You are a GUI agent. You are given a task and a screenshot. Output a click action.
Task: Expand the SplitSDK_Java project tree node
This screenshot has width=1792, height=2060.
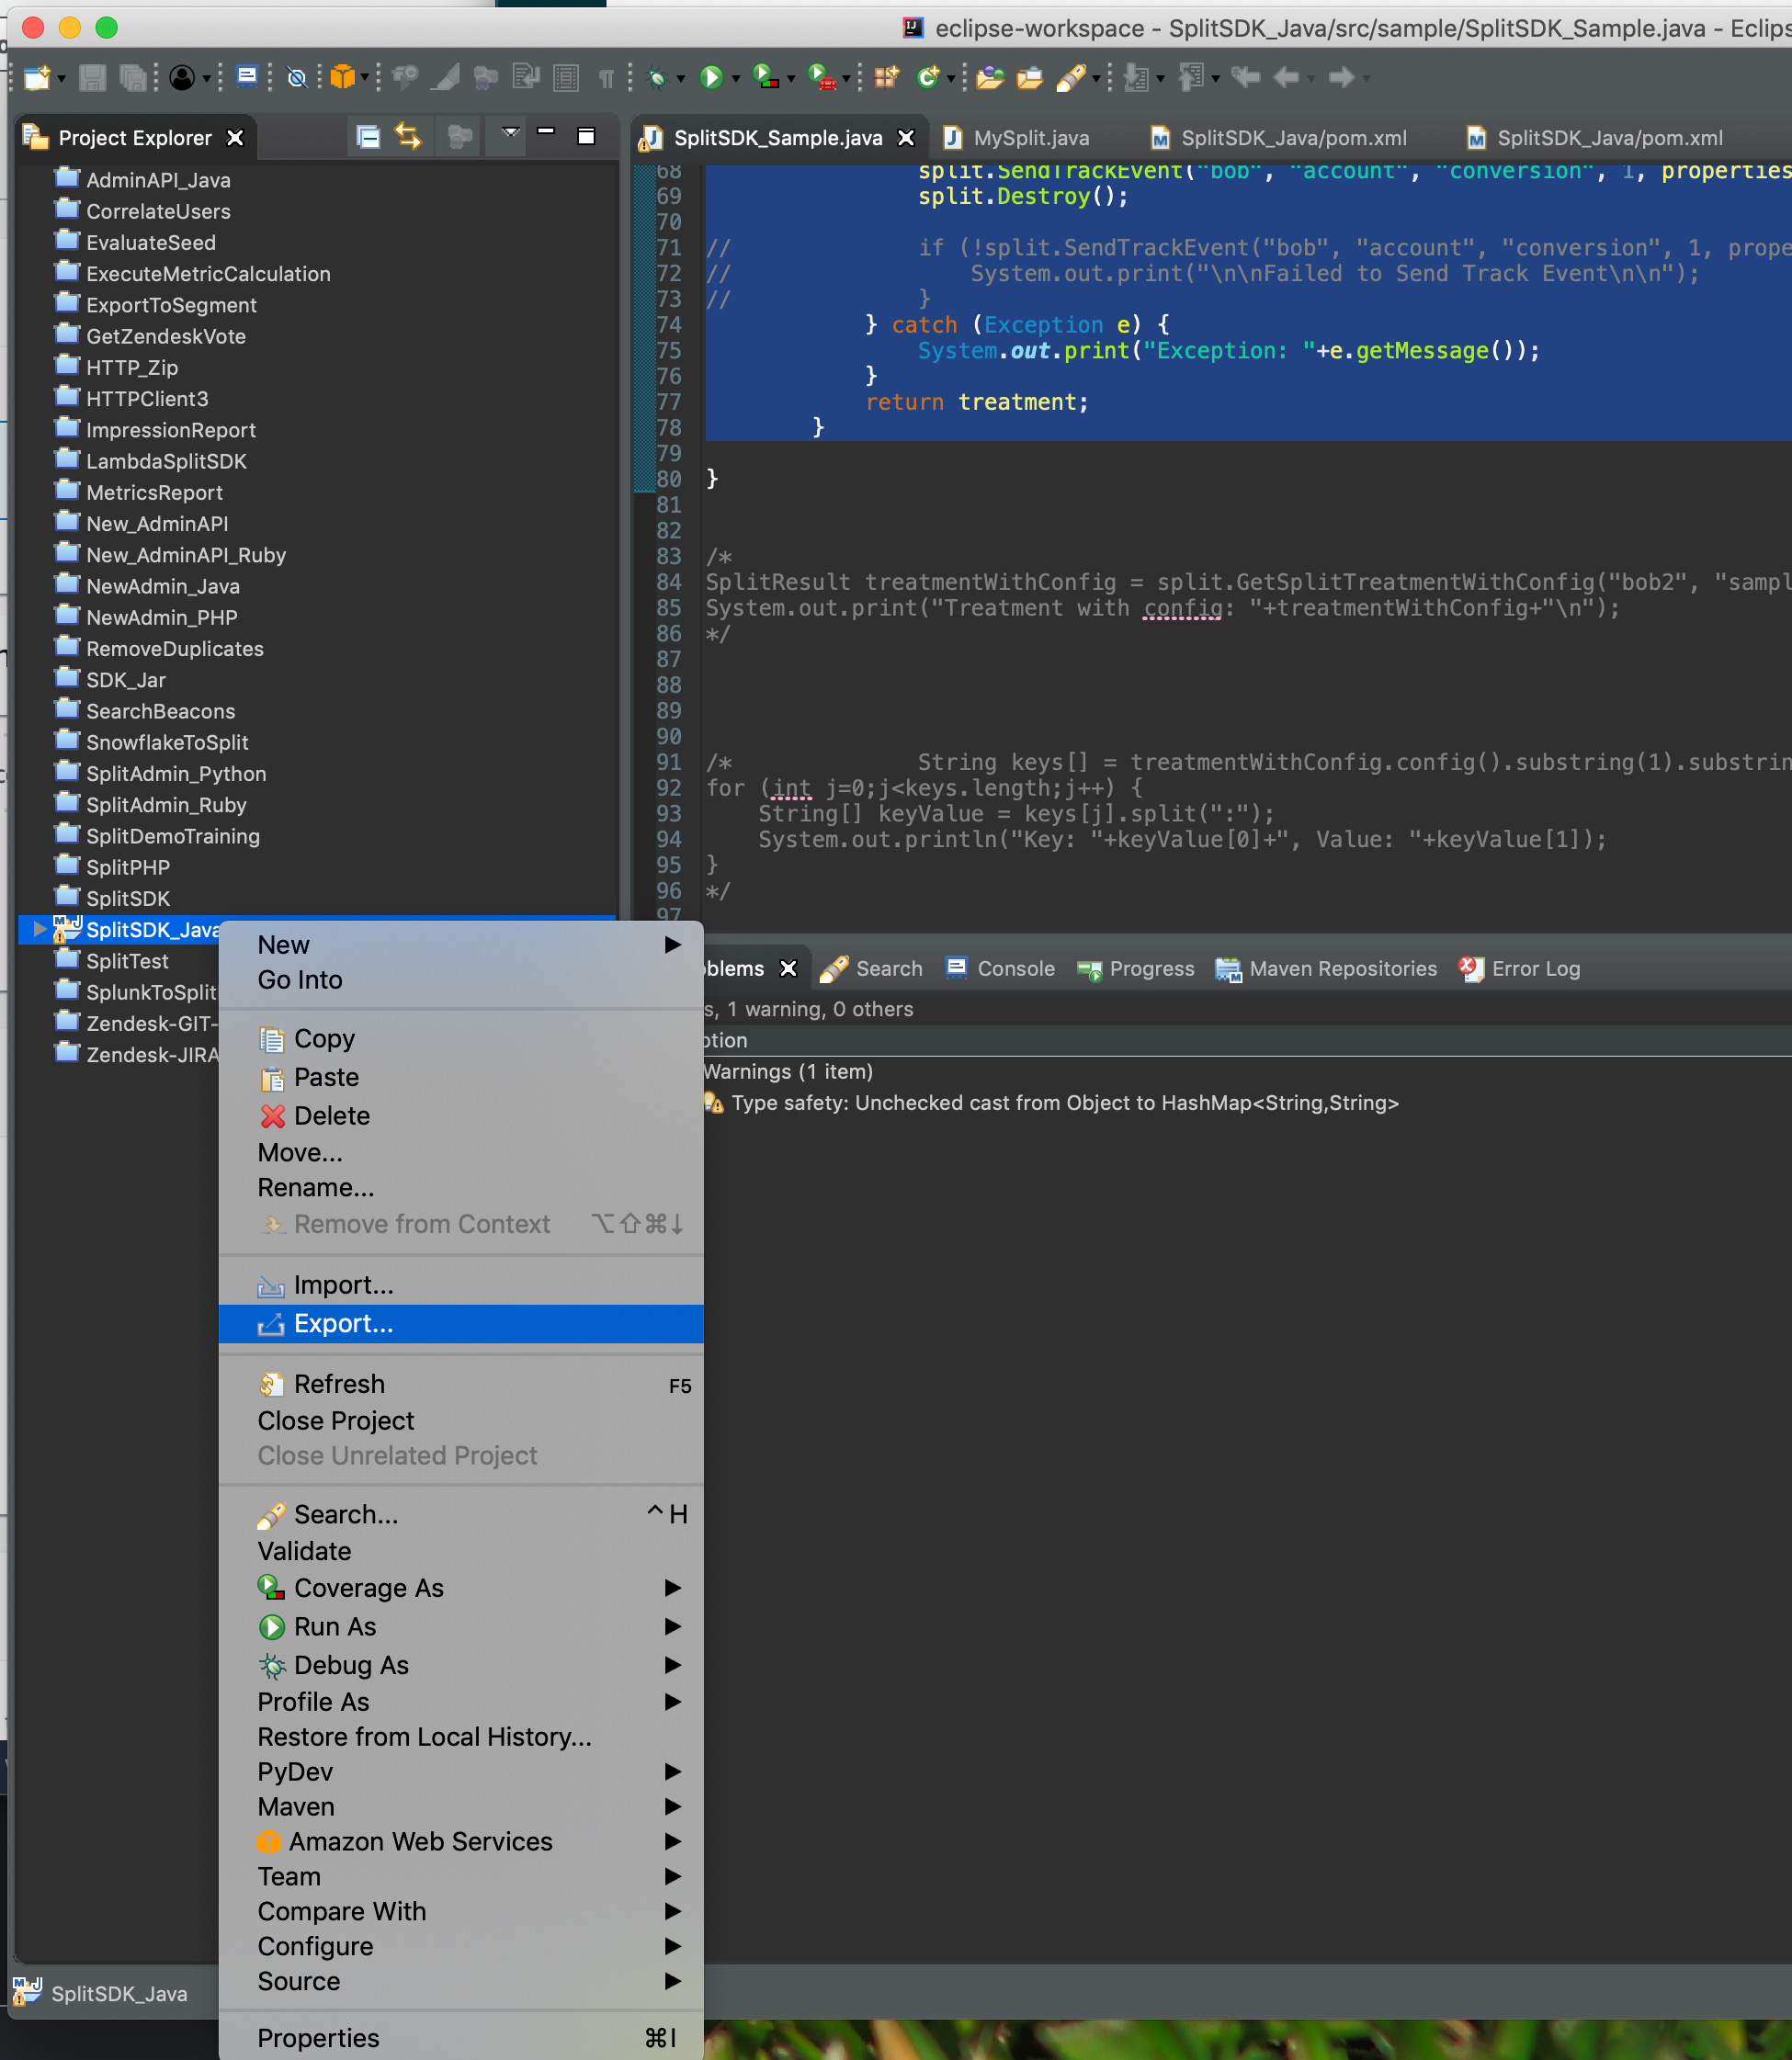tap(39, 929)
